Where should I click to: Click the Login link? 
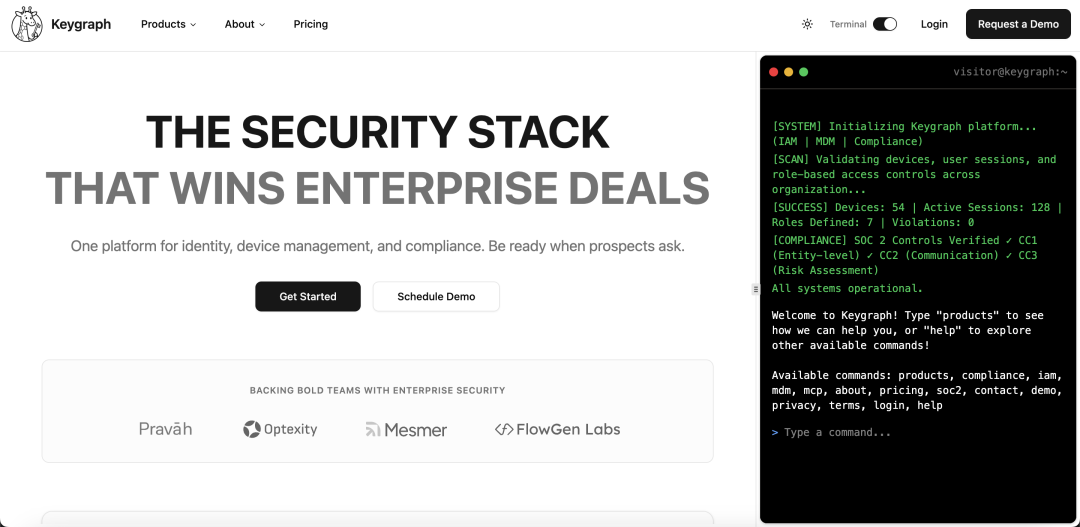coord(934,24)
